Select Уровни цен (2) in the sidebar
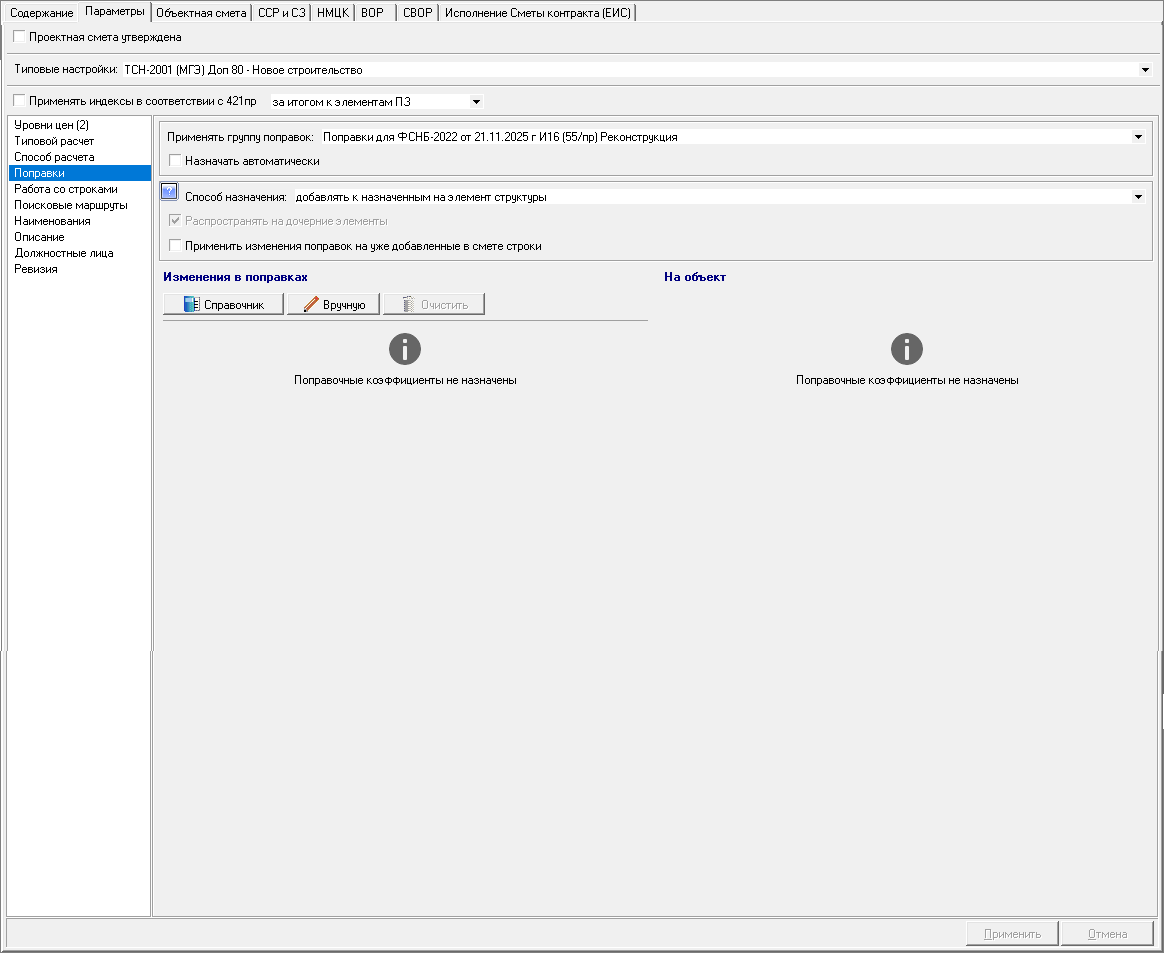Screen dimensions: 1164x953 (x=51, y=125)
